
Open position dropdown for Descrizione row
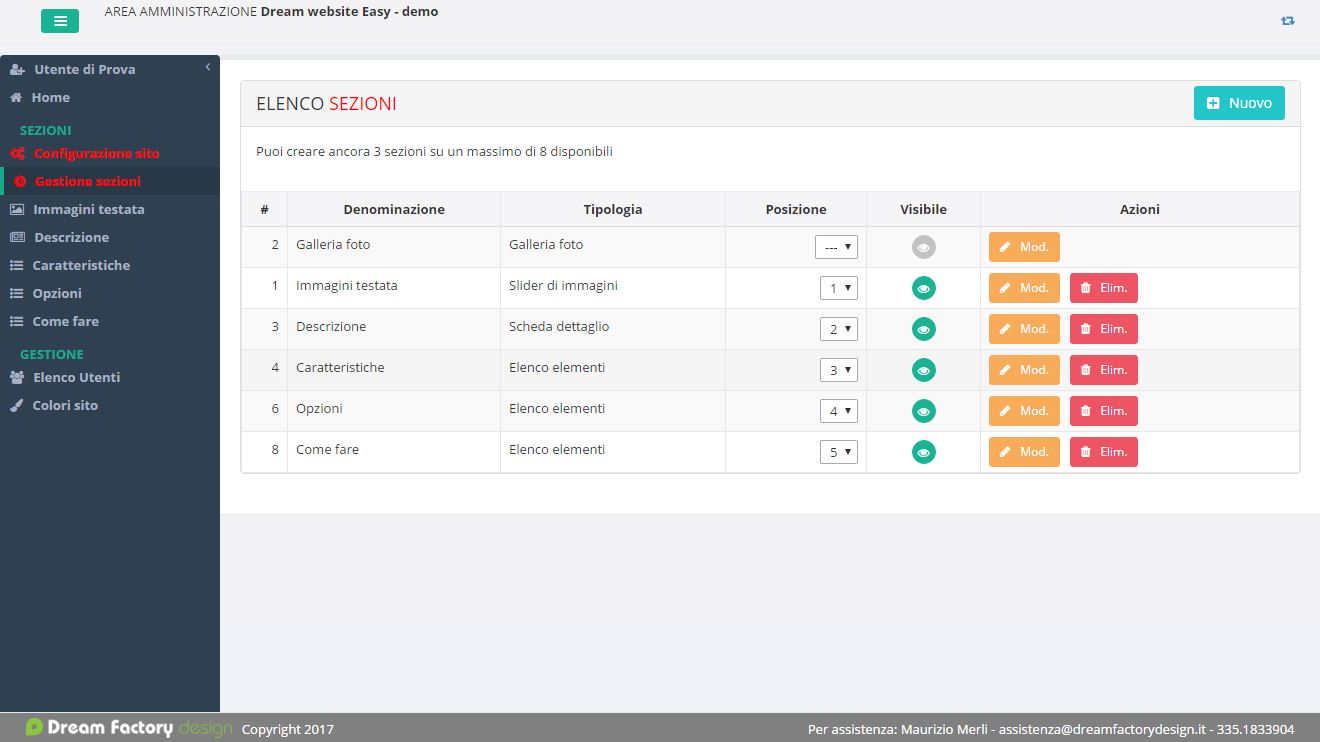tap(839, 329)
